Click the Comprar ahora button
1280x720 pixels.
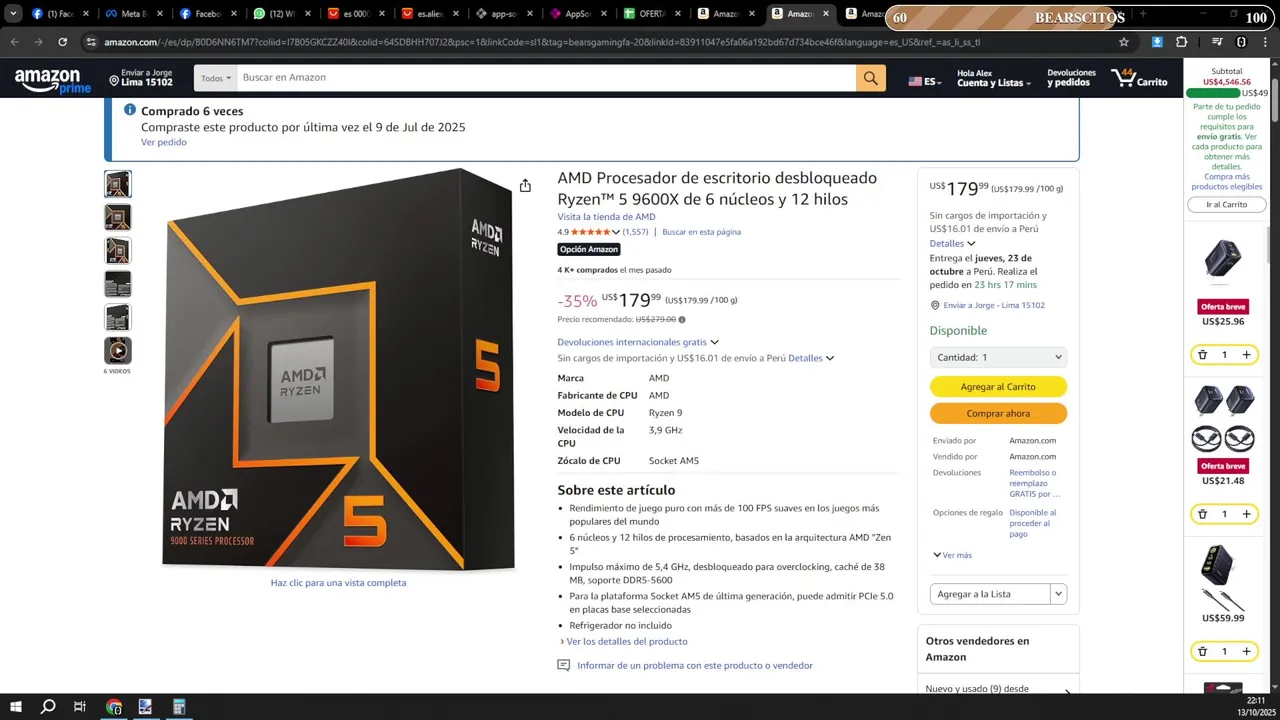tap(998, 413)
